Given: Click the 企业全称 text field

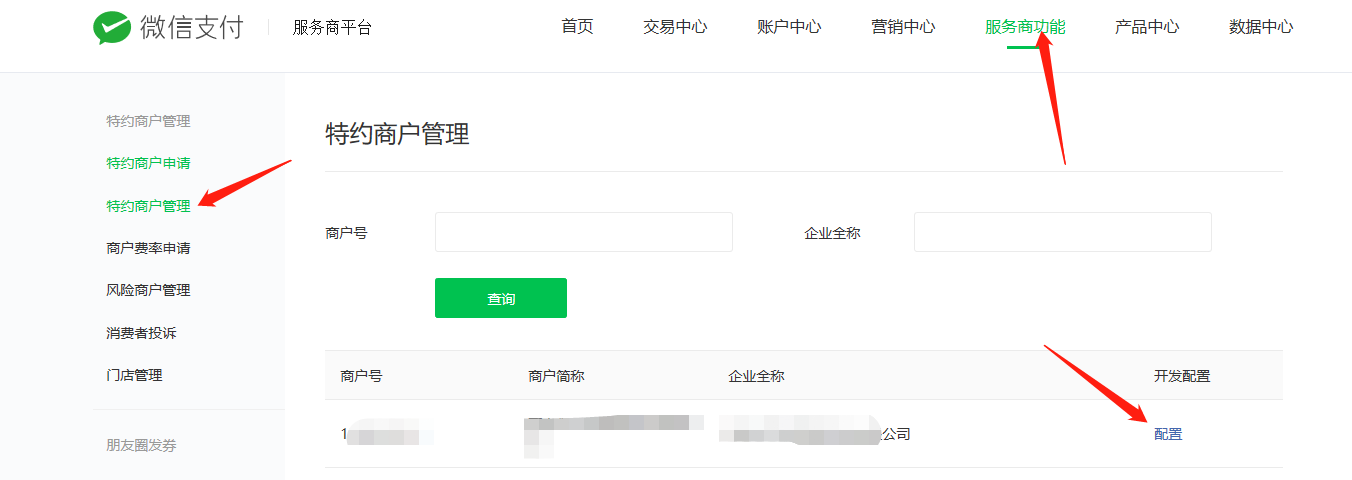Looking at the screenshot, I should [x=1062, y=232].
